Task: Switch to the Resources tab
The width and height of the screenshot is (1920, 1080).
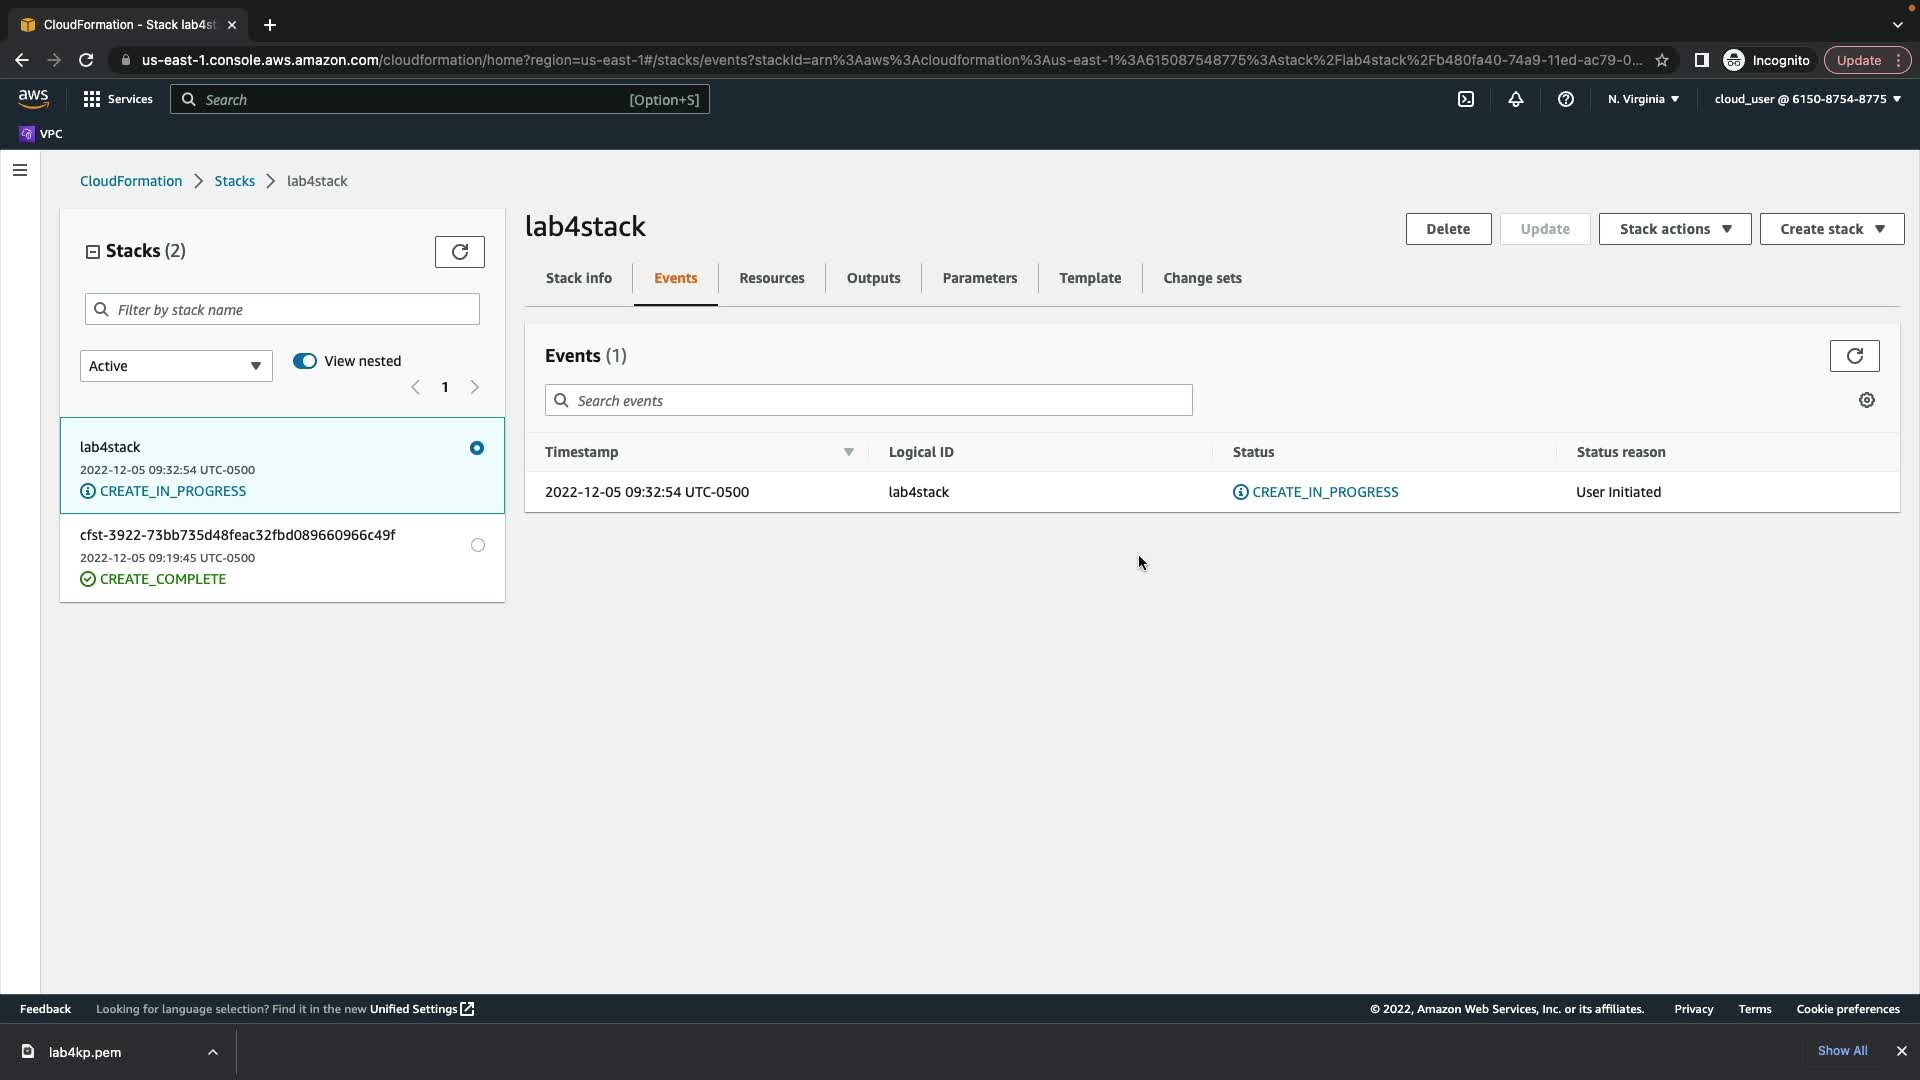Action: coord(771,278)
